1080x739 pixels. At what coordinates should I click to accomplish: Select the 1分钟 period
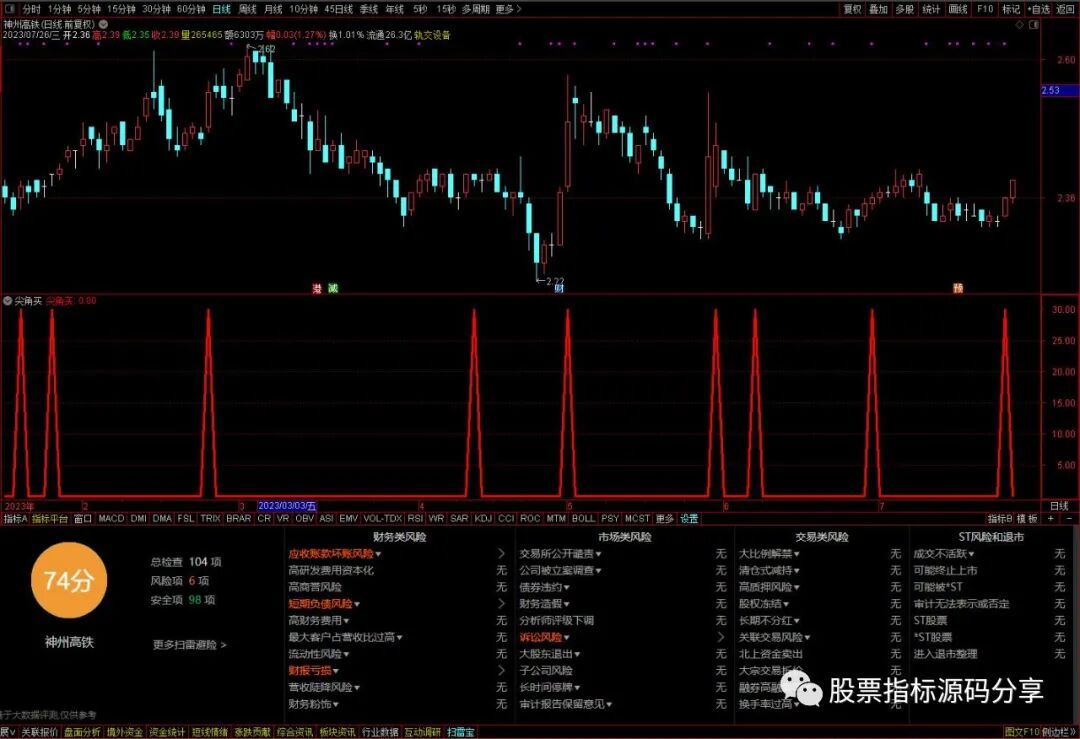59,9
